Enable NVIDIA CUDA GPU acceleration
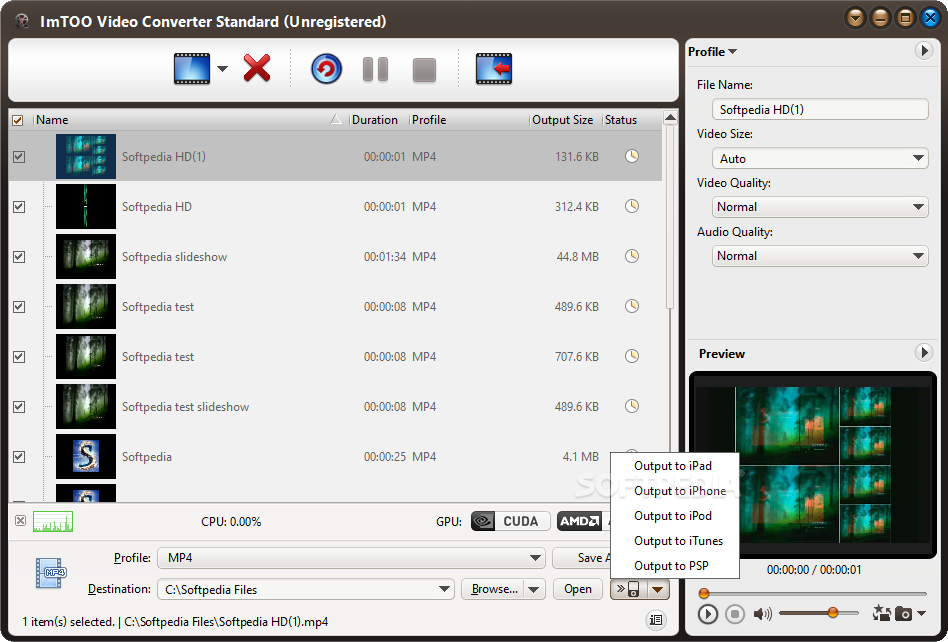Screen dimensions: 948x642 click(x=510, y=521)
